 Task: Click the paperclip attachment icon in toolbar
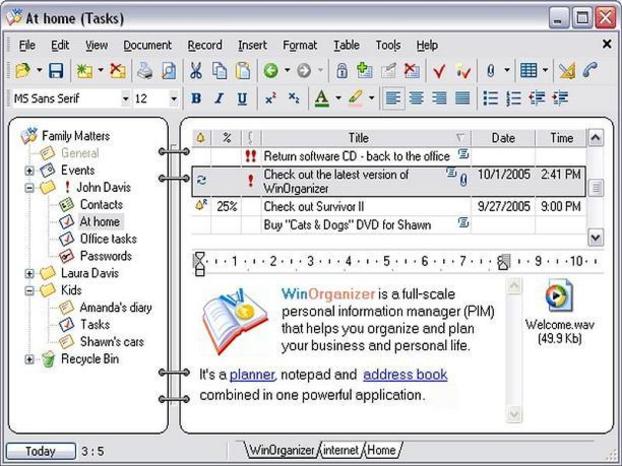pyautogui.click(x=491, y=71)
